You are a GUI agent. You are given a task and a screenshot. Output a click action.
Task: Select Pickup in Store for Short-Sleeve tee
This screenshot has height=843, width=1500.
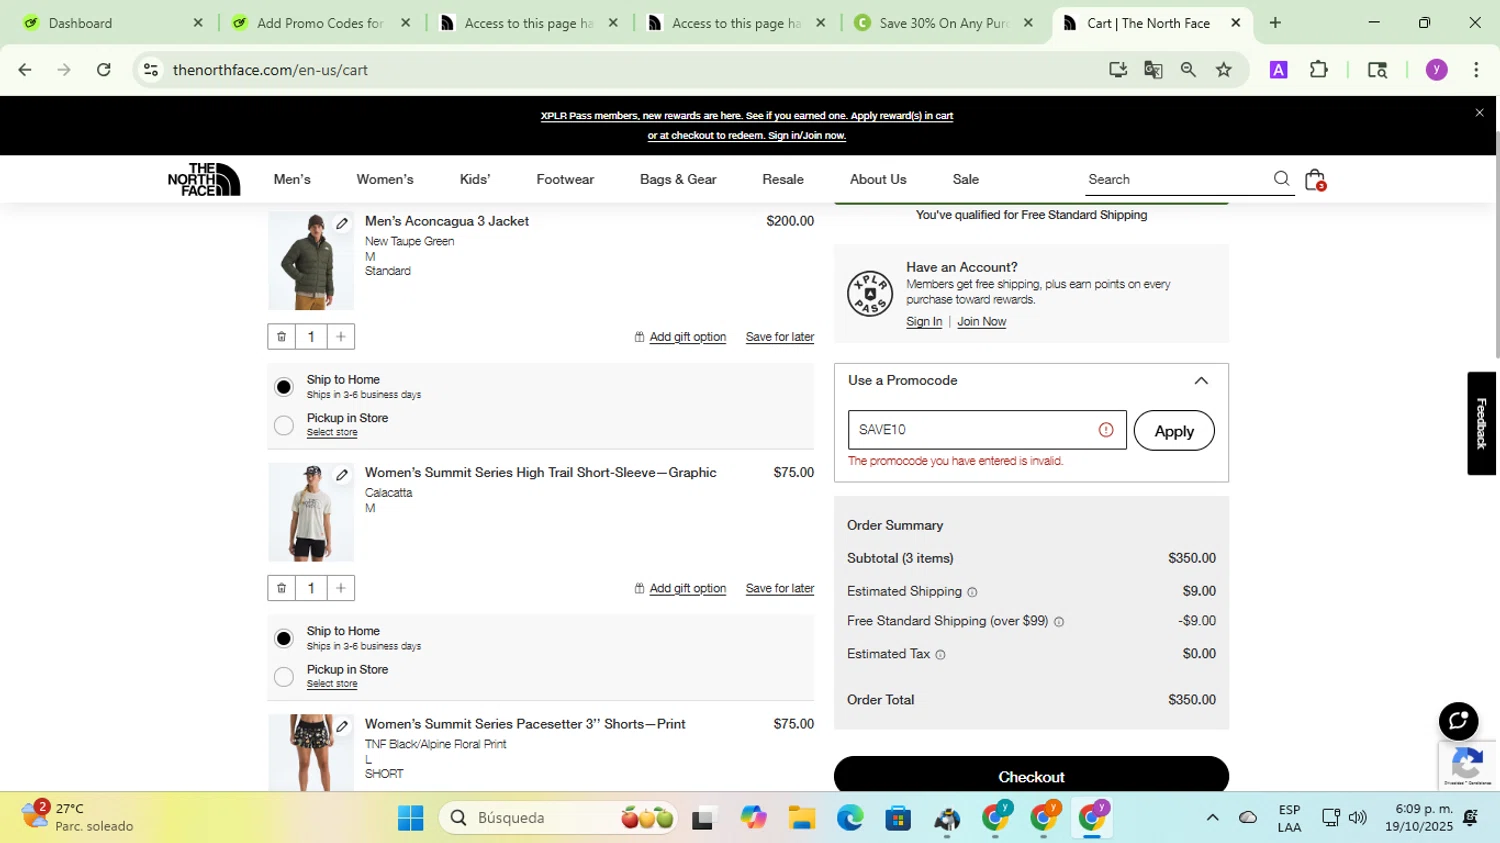(284, 677)
